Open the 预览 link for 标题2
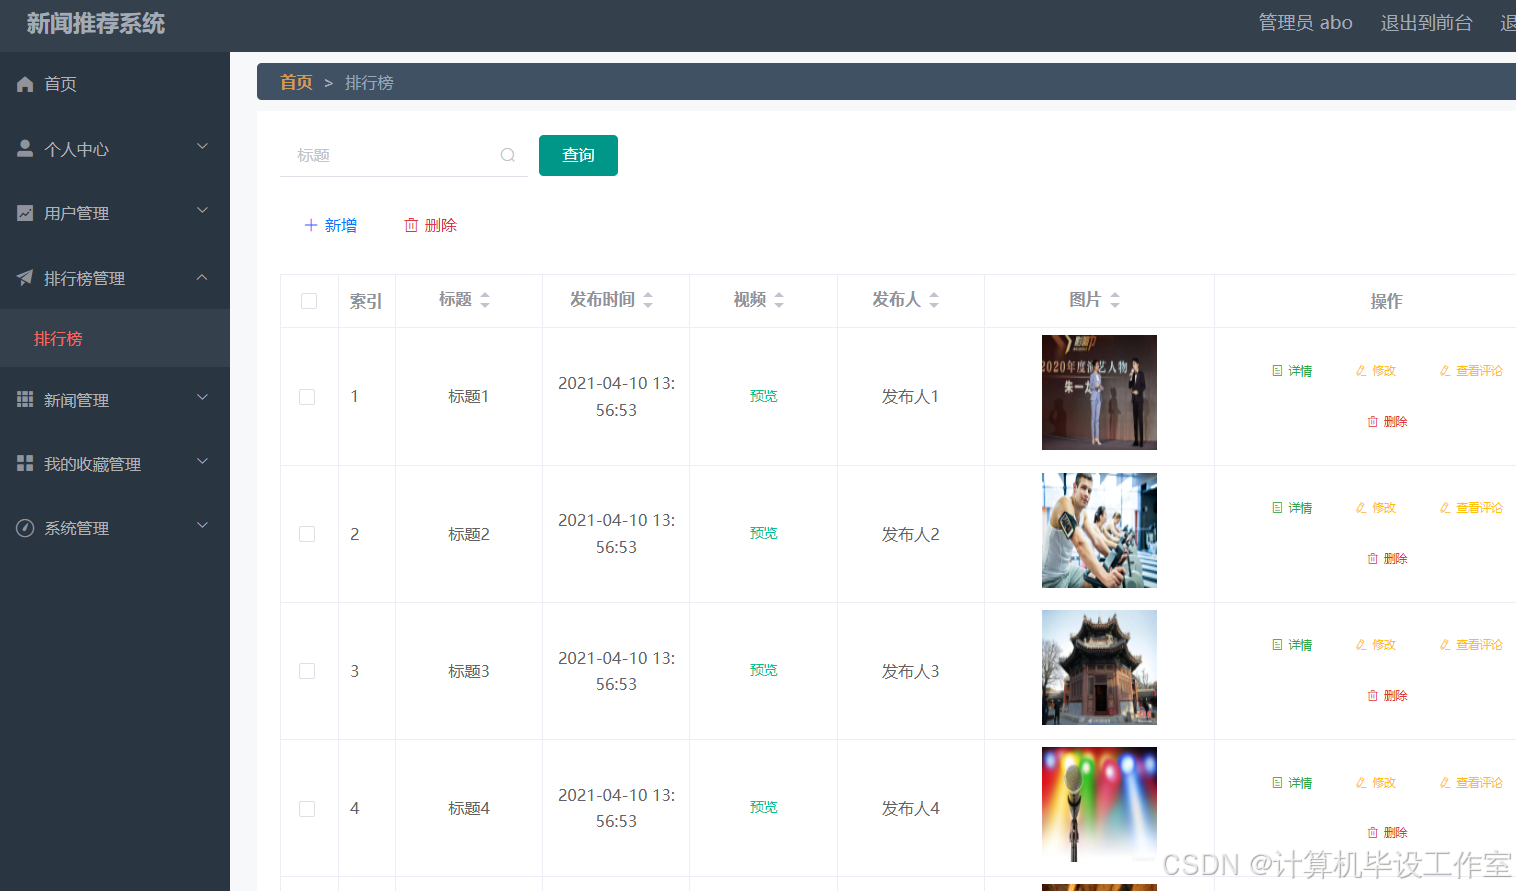The height and width of the screenshot is (891, 1516). (x=762, y=533)
